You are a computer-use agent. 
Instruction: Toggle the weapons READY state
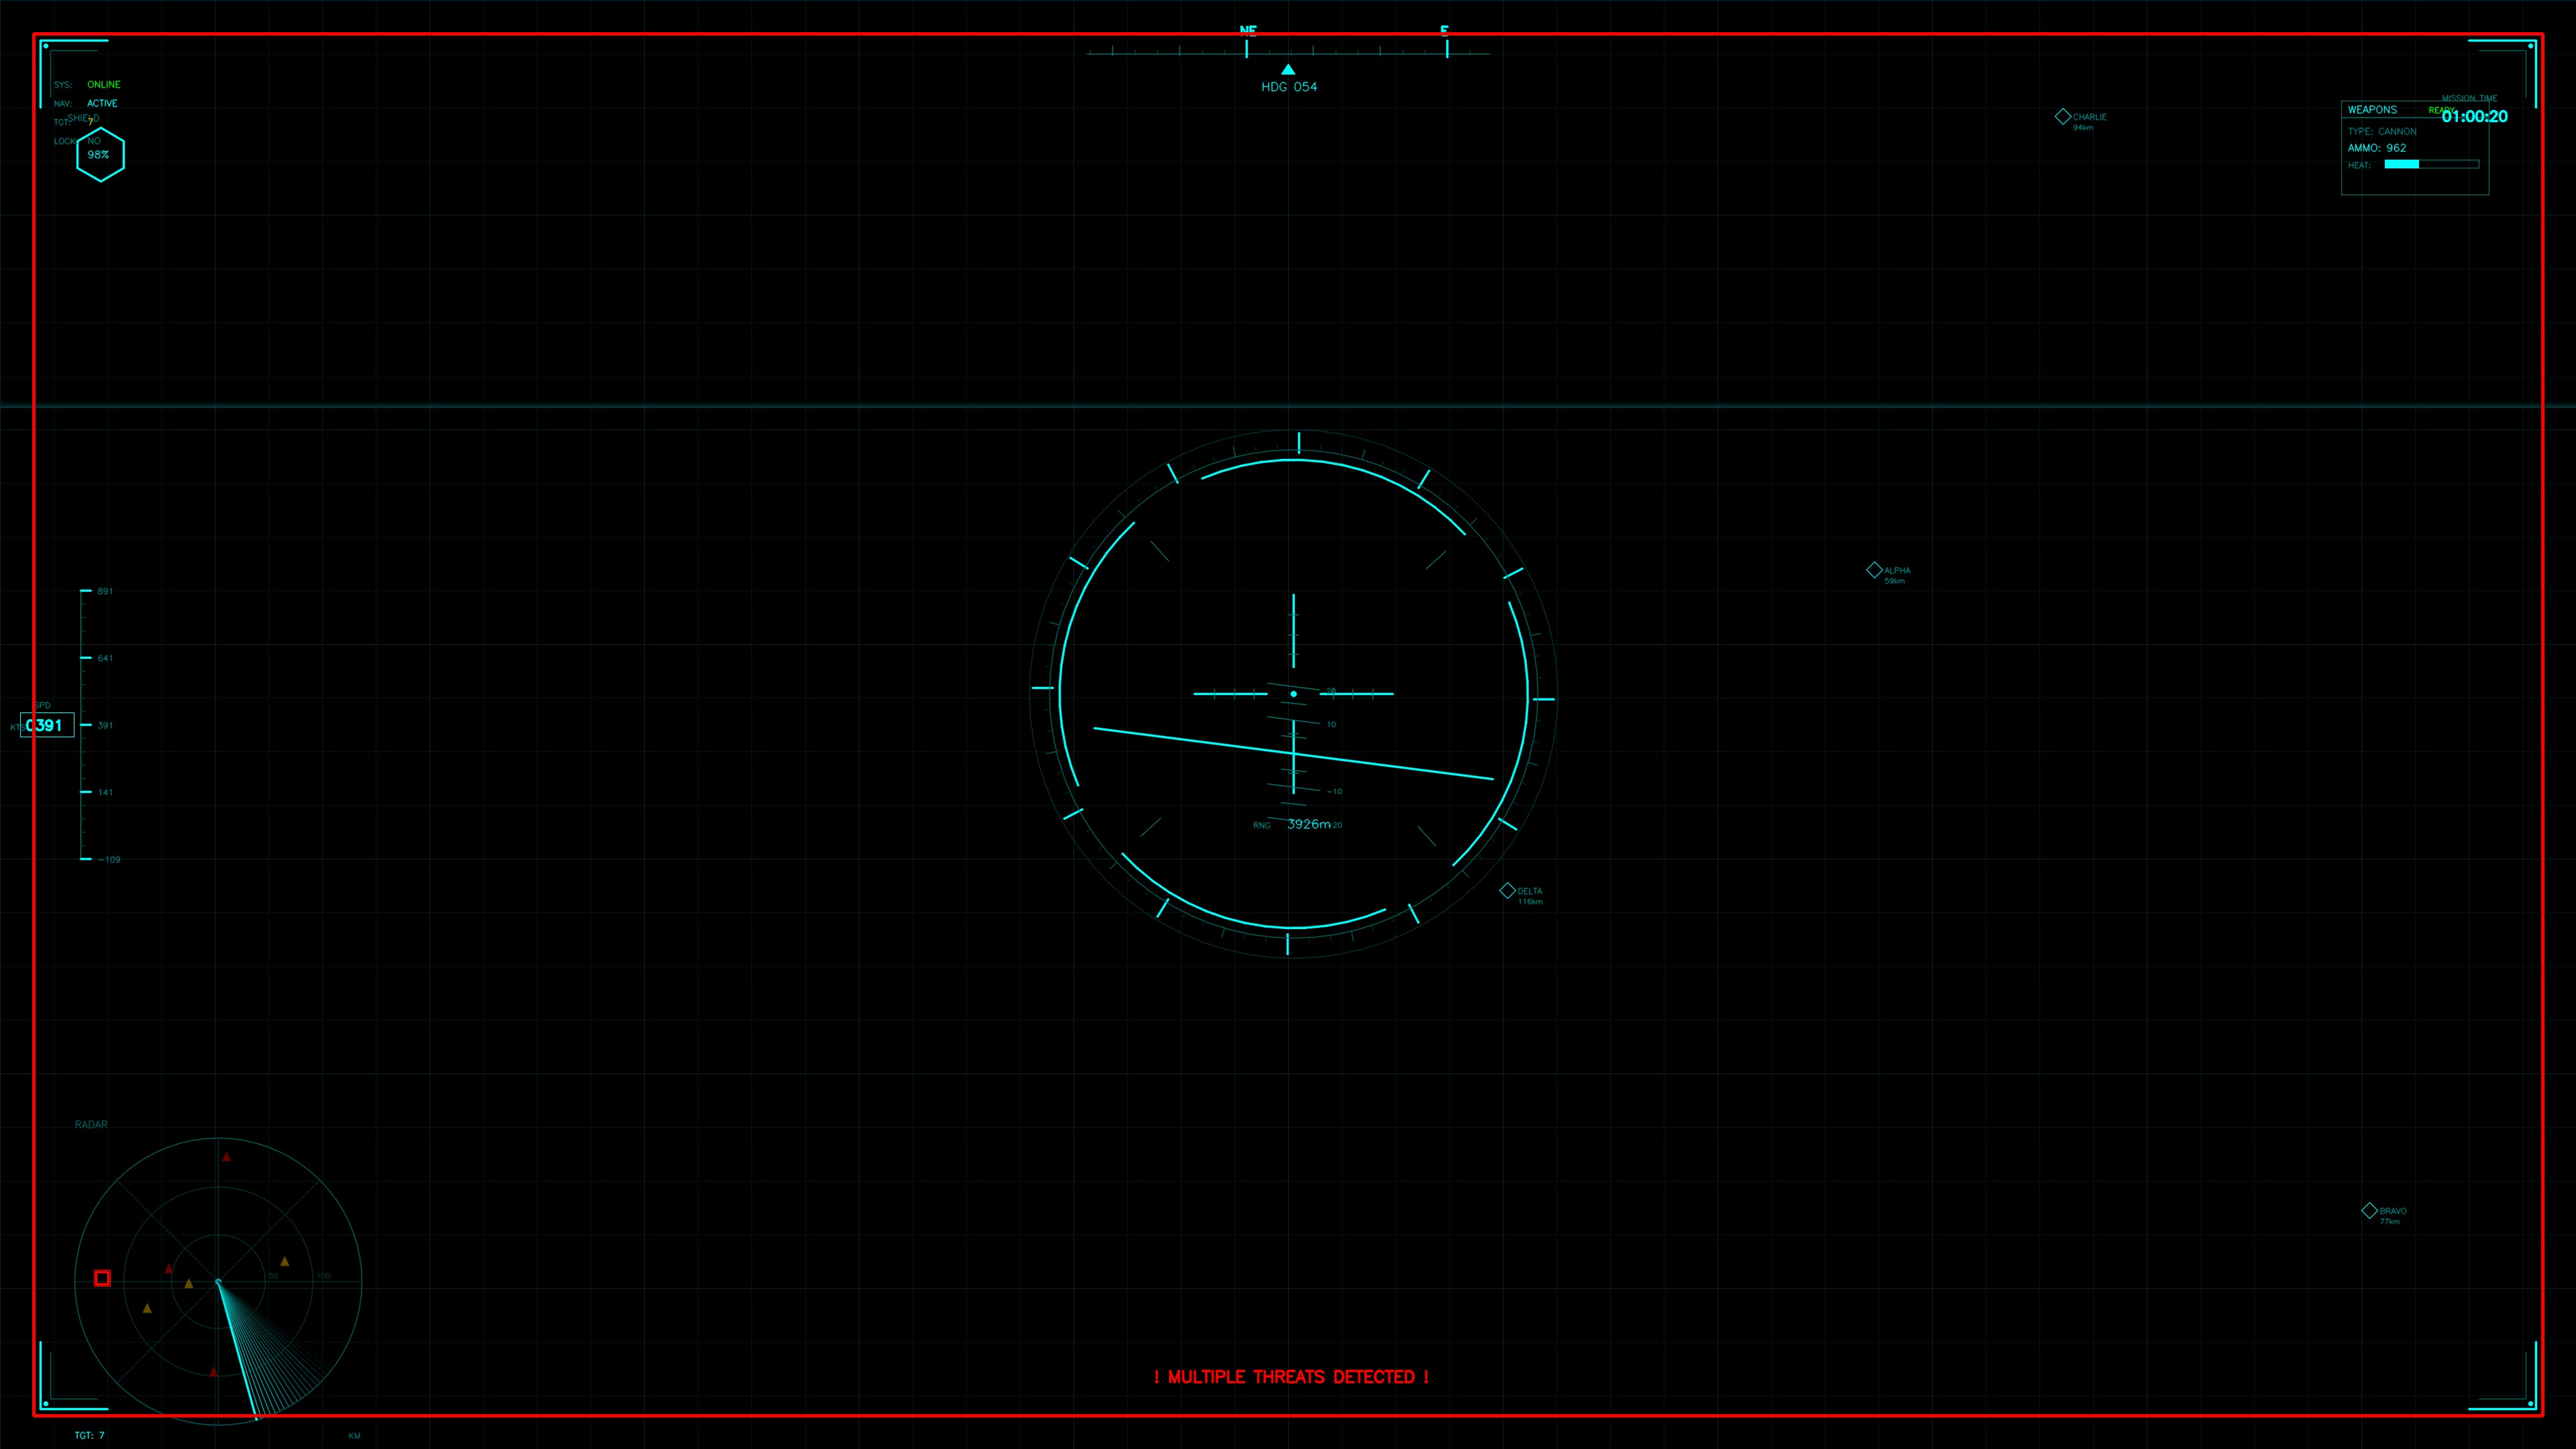(2440, 110)
